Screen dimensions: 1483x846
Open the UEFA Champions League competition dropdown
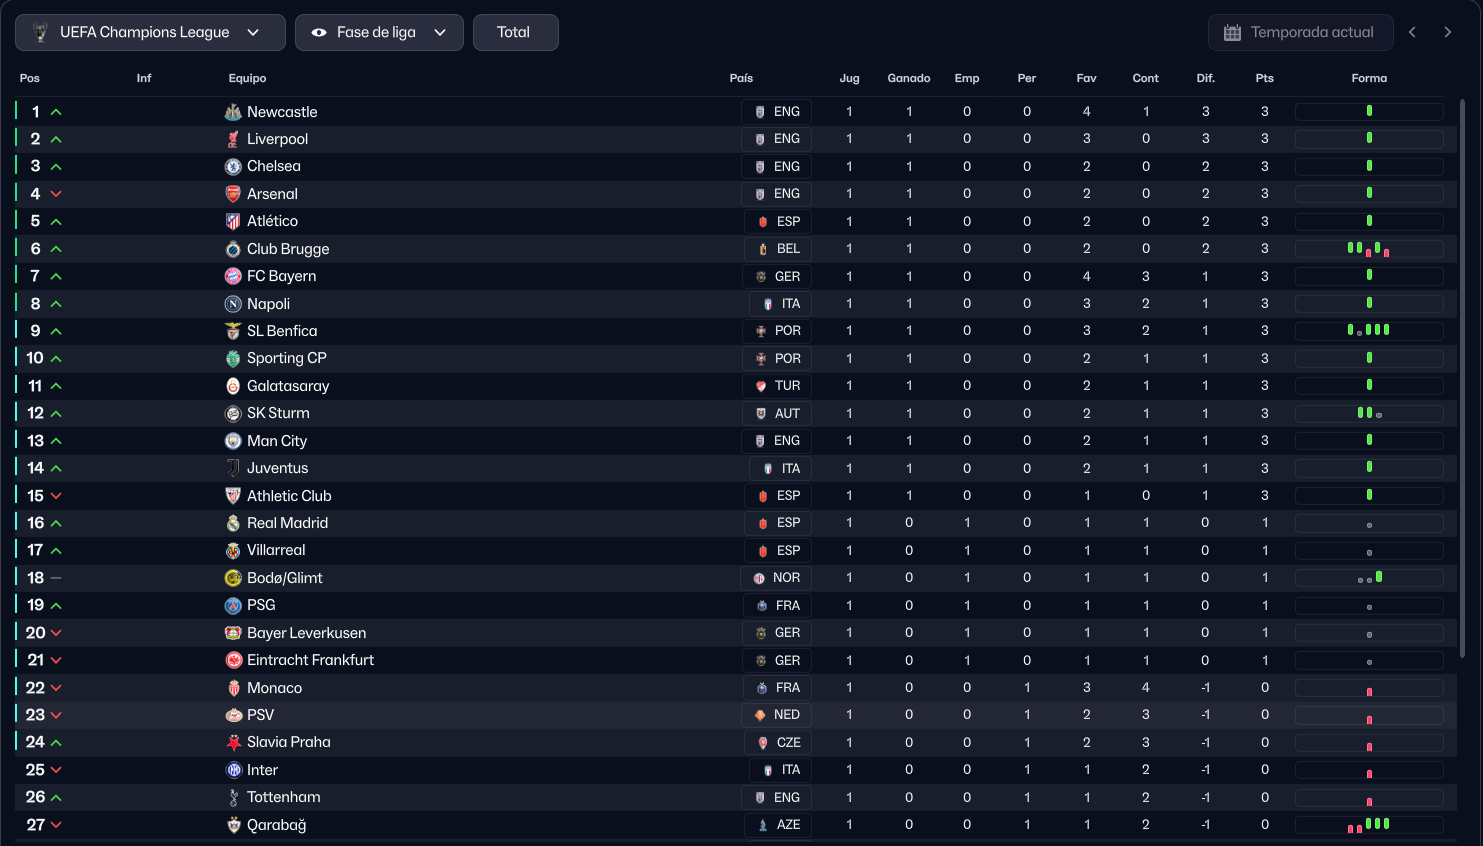pyautogui.click(x=150, y=32)
